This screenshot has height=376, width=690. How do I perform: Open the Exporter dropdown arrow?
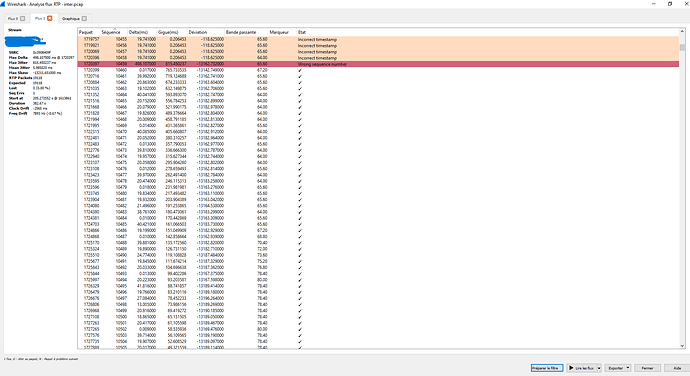click(628, 368)
